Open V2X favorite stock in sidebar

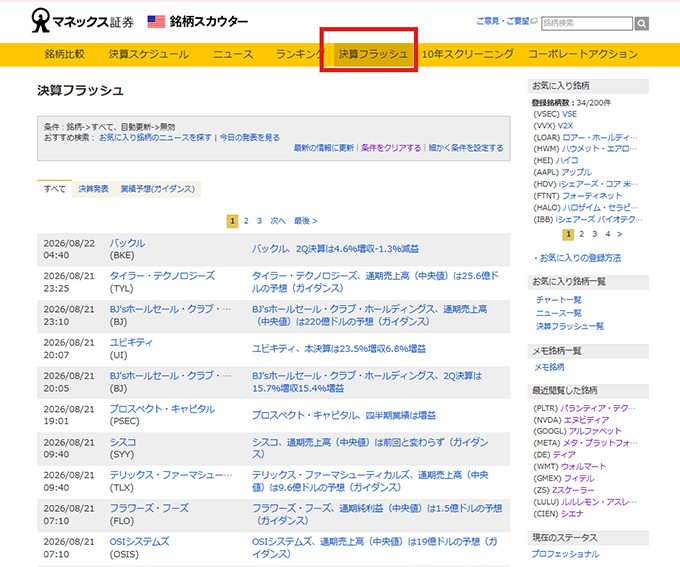(565, 126)
